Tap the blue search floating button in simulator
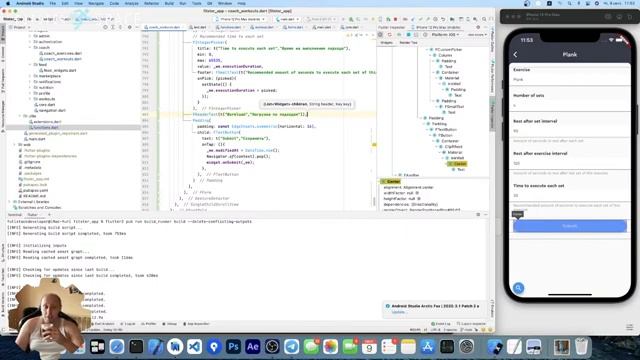The width and height of the screenshot is (640, 360). pos(518,288)
